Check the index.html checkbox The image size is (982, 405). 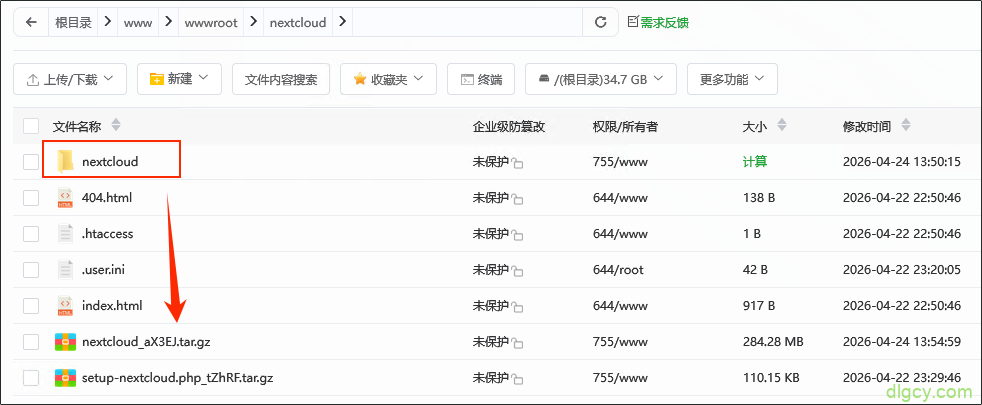coord(31,306)
